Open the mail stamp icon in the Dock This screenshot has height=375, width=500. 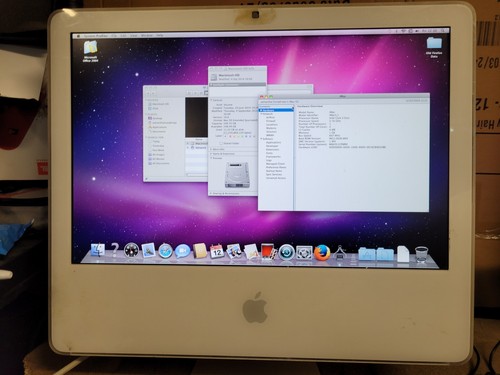tap(148, 250)
